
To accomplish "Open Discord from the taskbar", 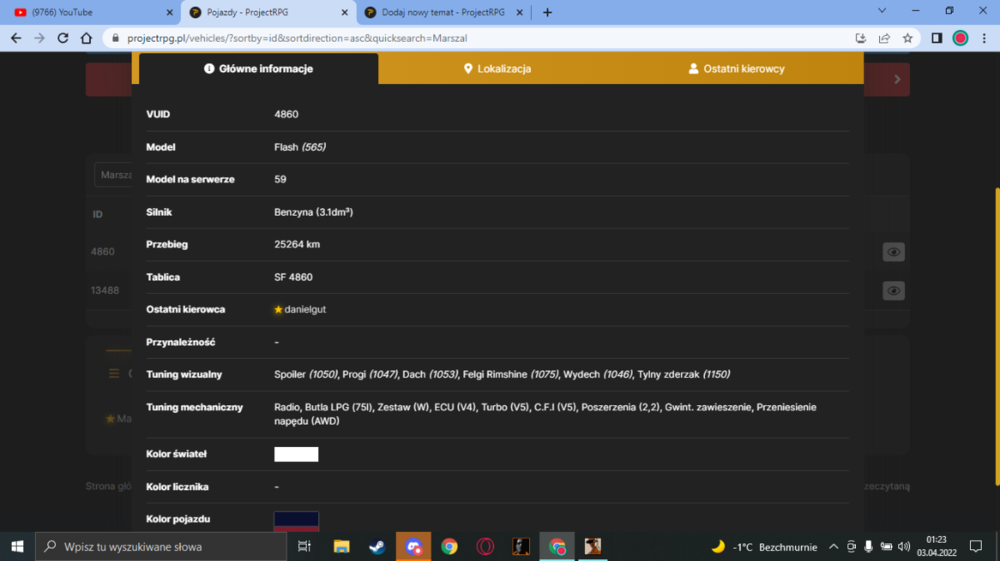I will [x=413, y=546].
